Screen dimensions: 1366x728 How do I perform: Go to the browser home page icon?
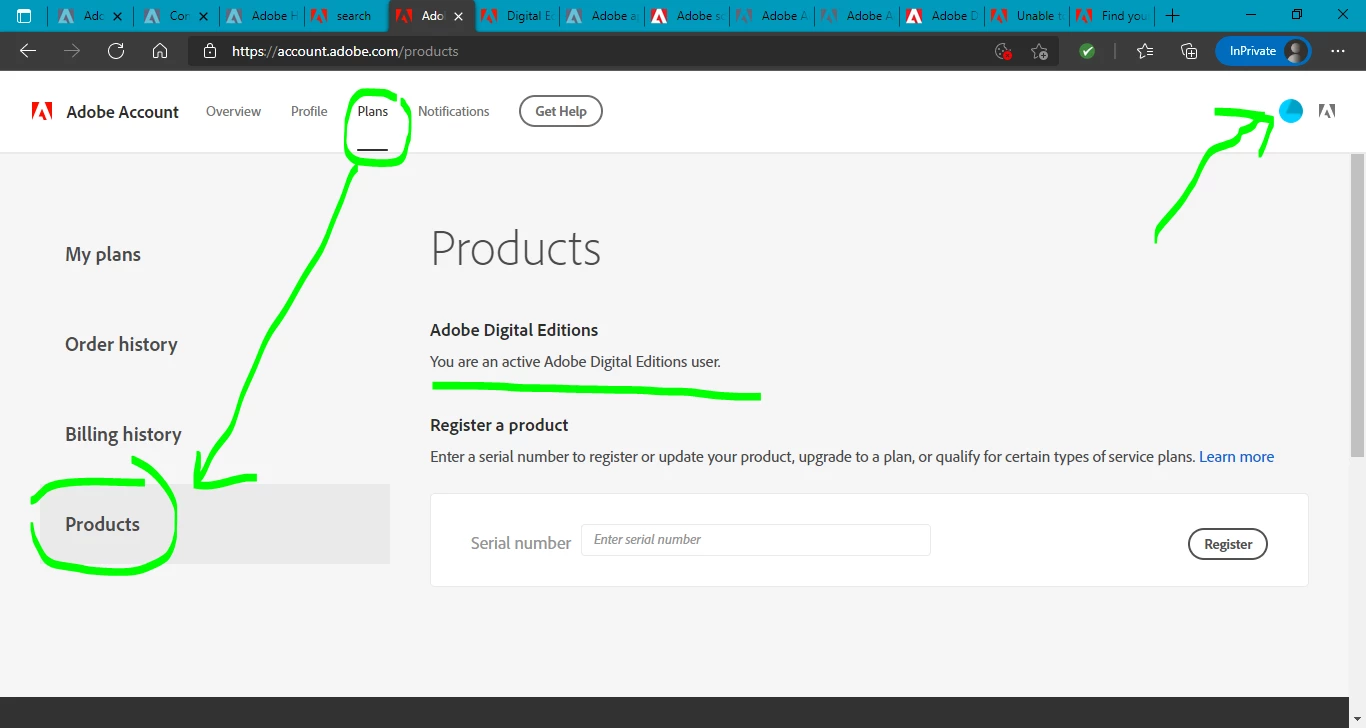pos(160,51)
